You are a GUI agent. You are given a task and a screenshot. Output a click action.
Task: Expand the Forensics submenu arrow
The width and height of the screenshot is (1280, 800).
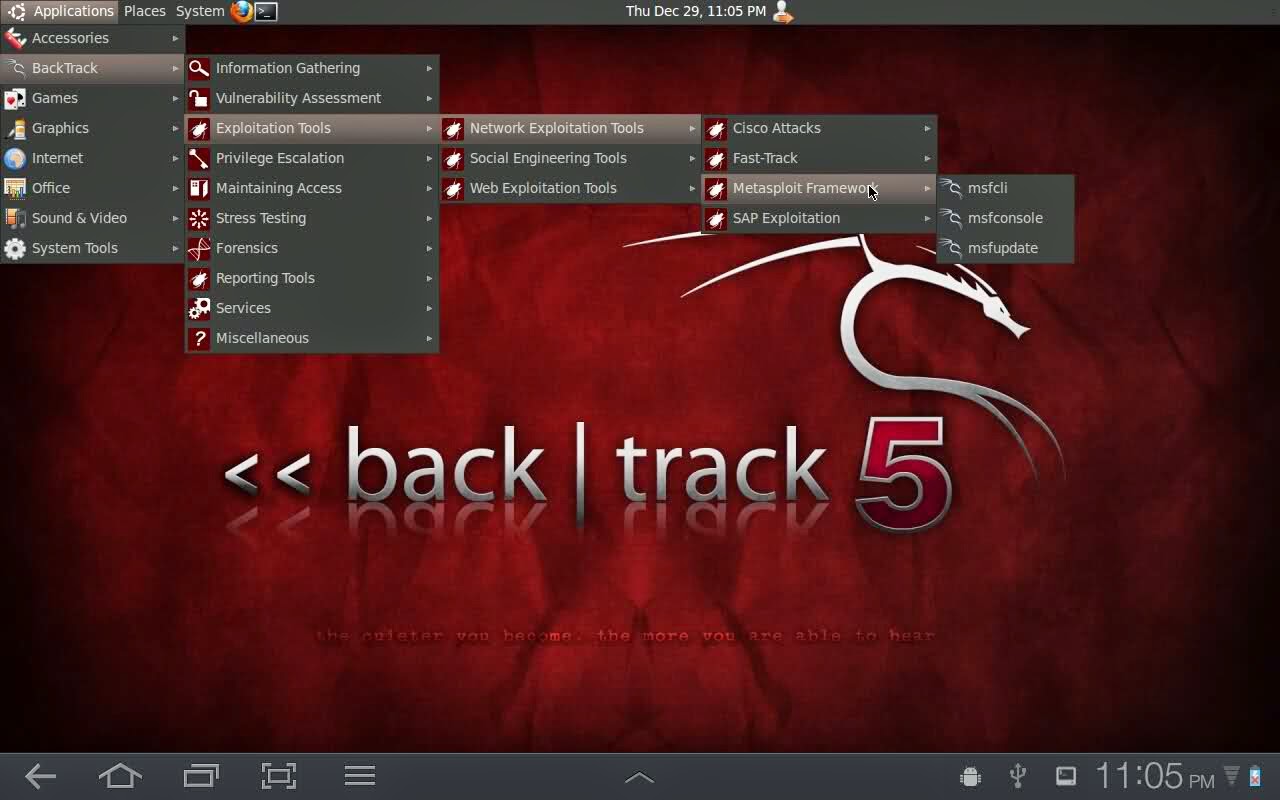429,248
